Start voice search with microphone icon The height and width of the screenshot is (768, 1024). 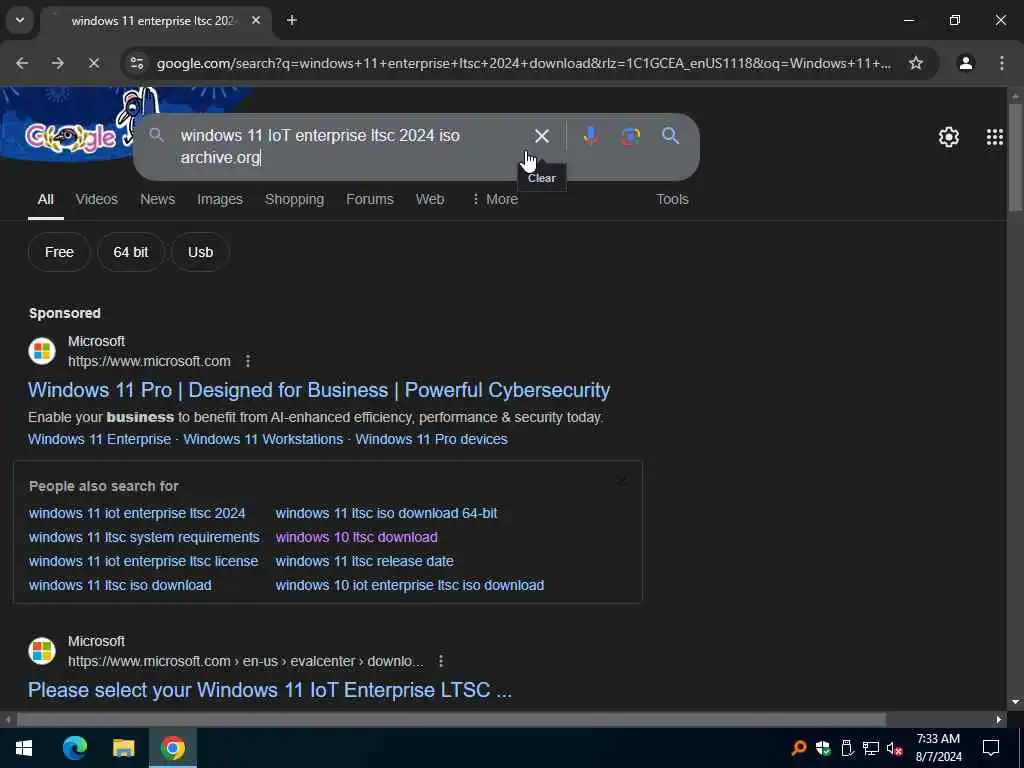590,136
